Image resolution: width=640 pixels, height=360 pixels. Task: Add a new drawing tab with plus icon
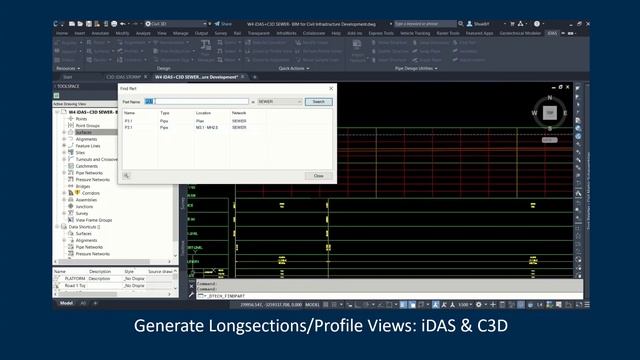pos(255,77)
